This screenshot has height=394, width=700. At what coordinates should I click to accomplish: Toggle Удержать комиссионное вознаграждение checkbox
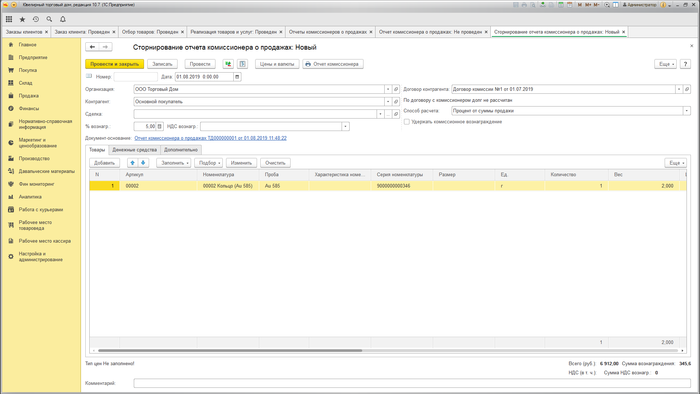(407, 122)
